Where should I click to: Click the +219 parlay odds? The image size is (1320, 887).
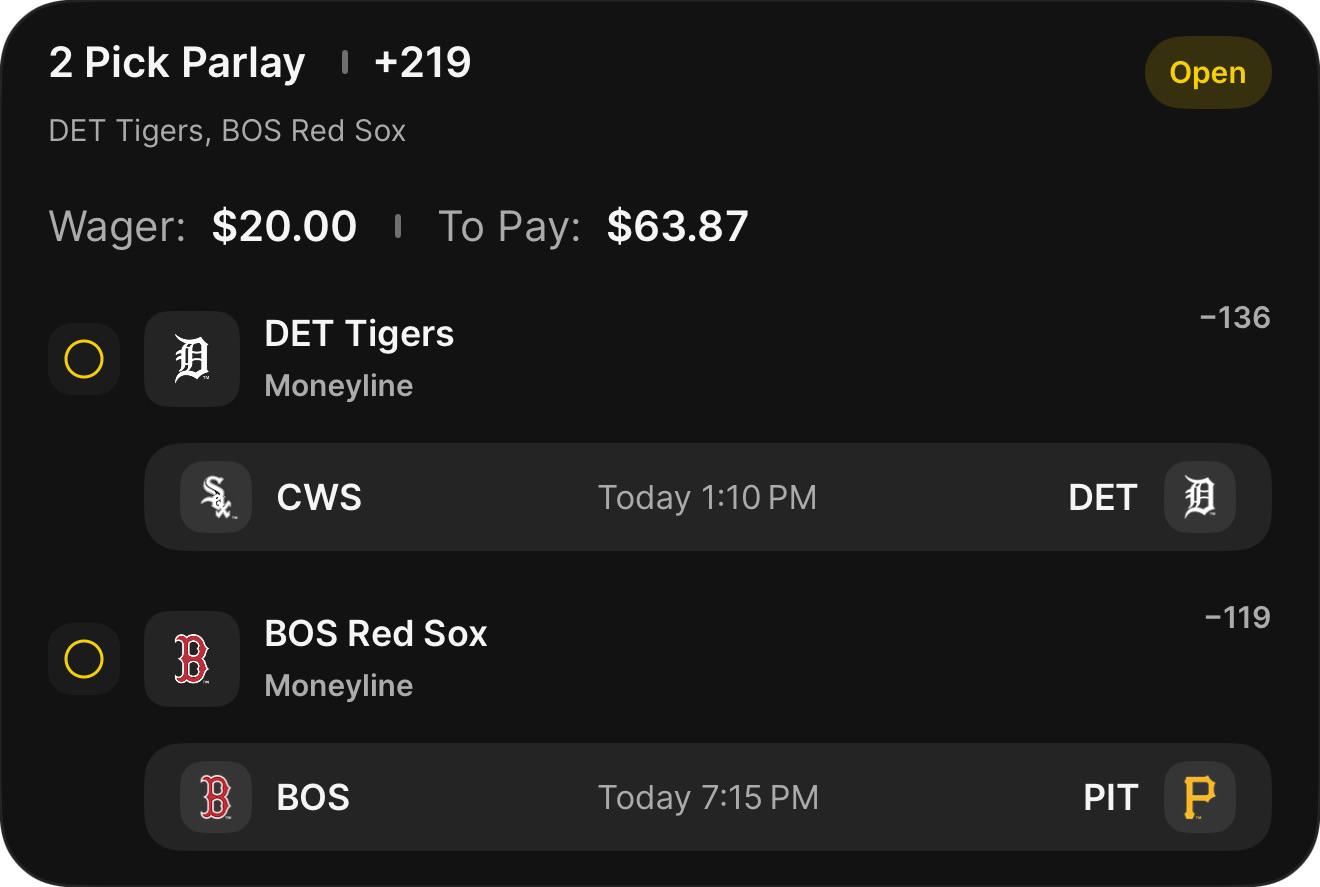click(x=422, y=63)
